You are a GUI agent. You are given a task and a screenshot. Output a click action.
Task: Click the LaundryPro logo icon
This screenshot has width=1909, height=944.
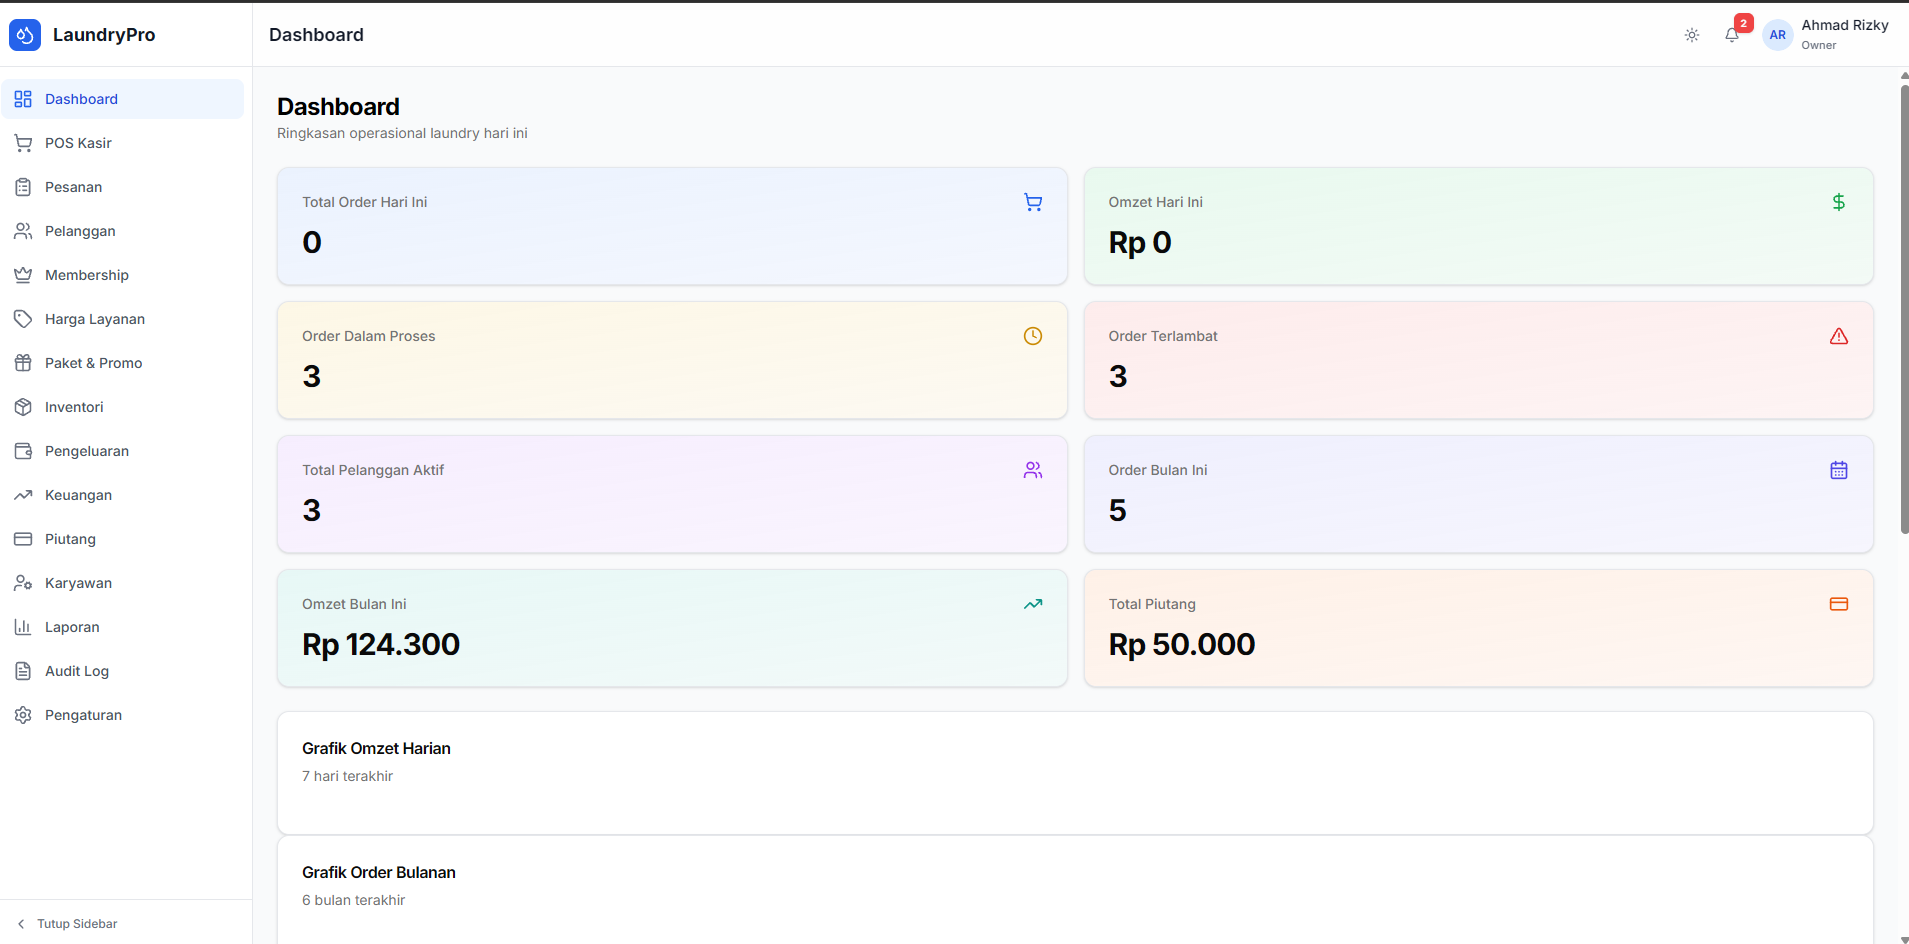(25, 35)
